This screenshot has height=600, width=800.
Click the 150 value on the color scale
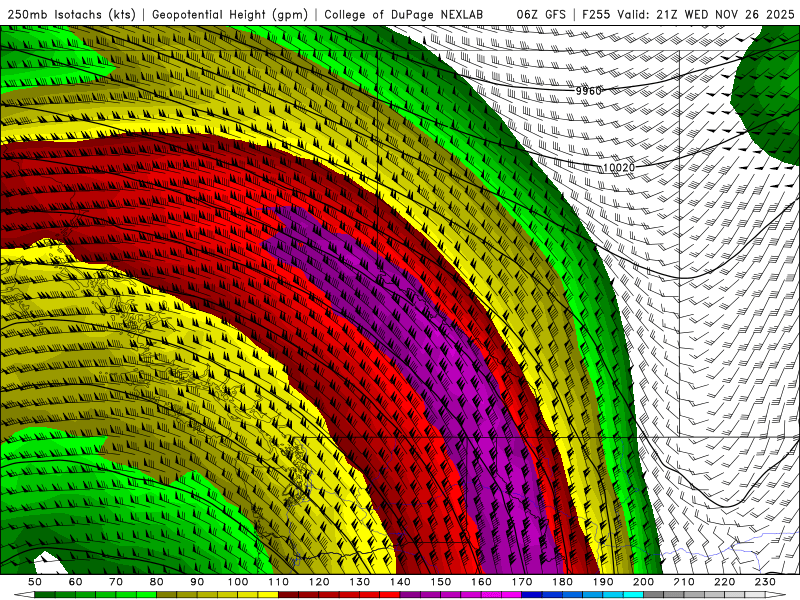pos(440,582)
